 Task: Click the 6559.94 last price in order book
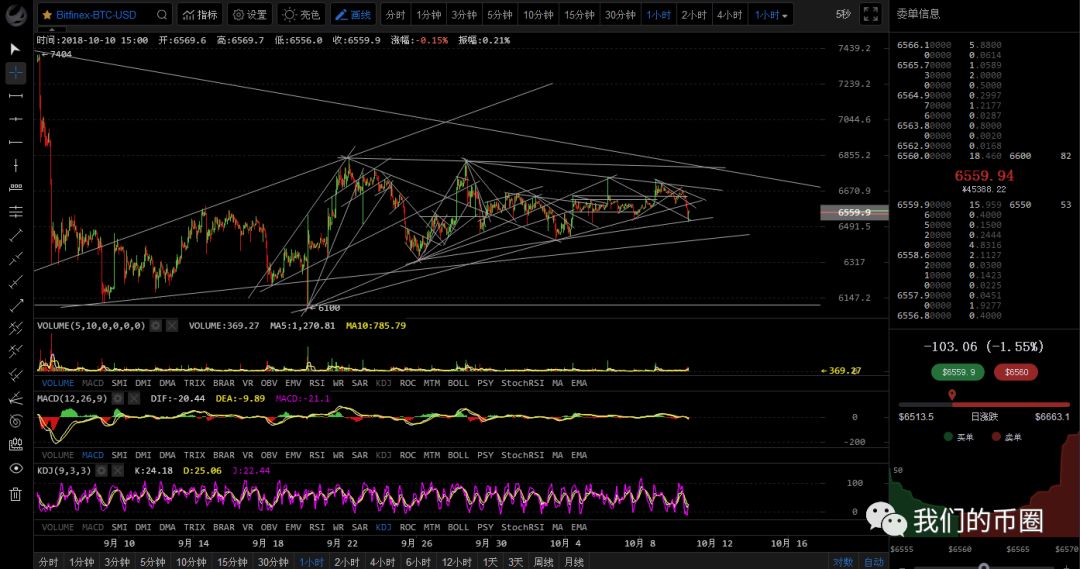(984, 176)
